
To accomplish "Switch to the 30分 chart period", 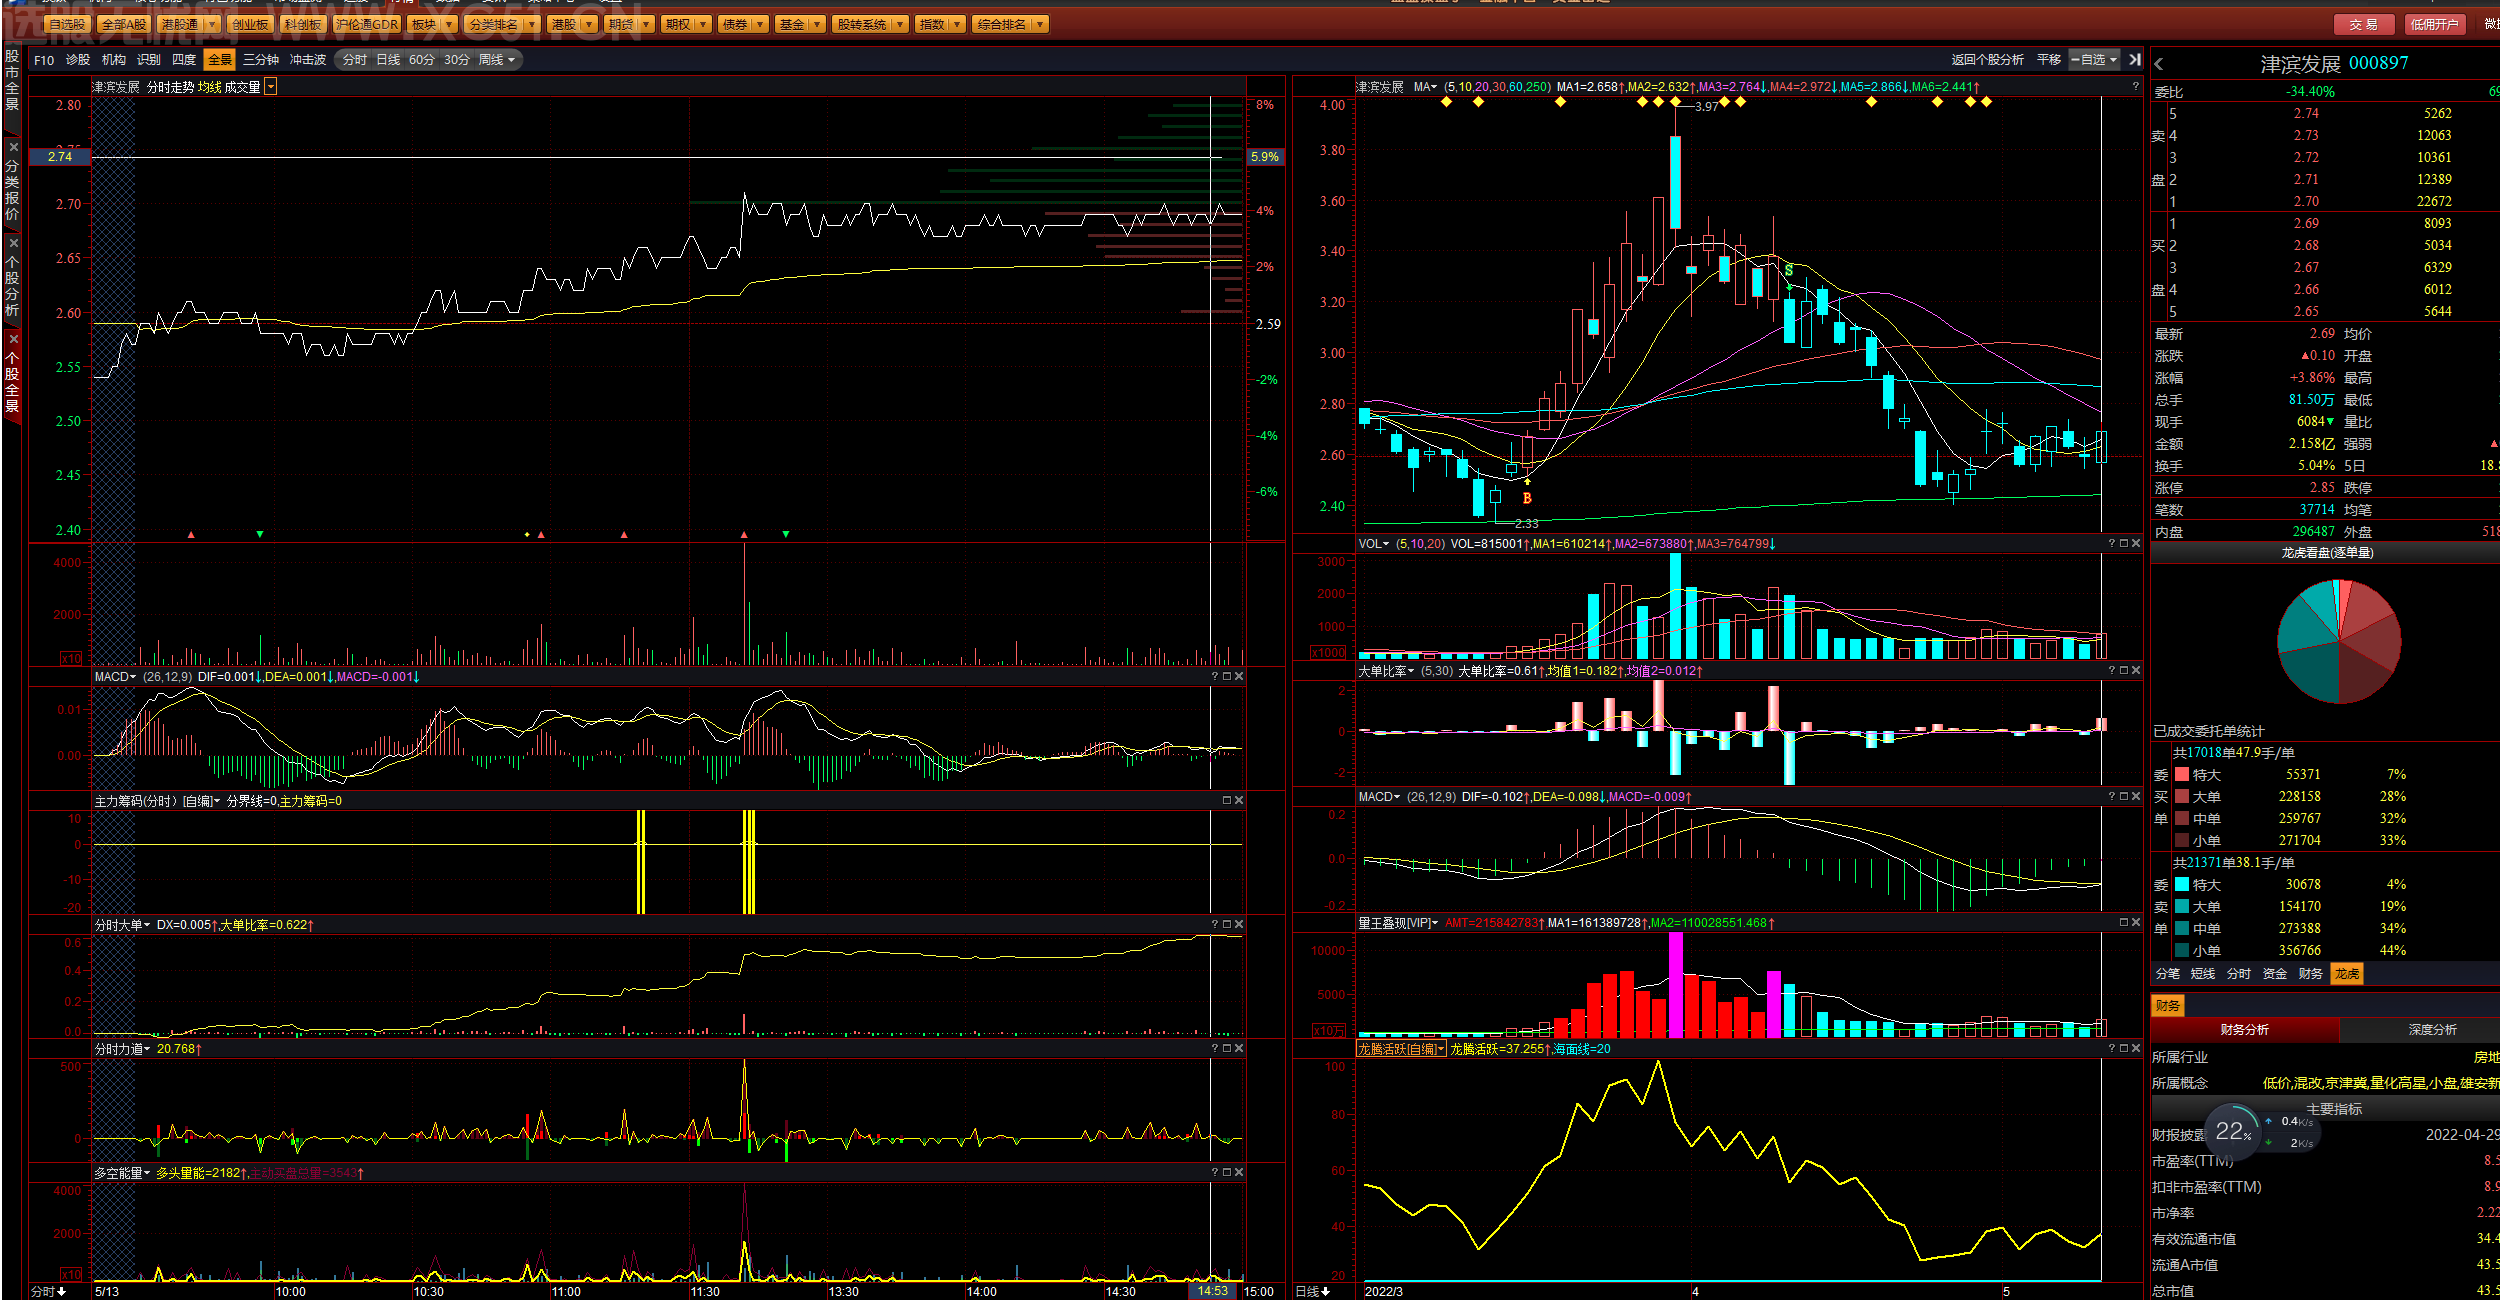I will (x=457, y=60).
